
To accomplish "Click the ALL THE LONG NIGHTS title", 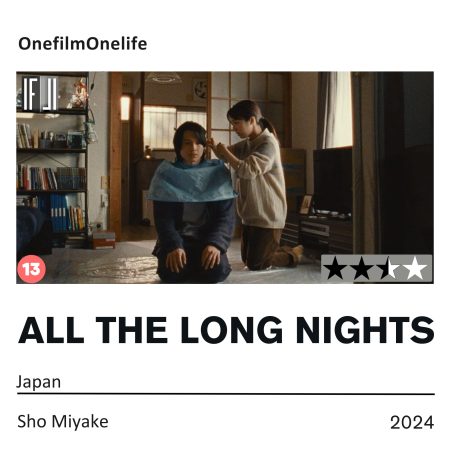I will click(226, 330).
